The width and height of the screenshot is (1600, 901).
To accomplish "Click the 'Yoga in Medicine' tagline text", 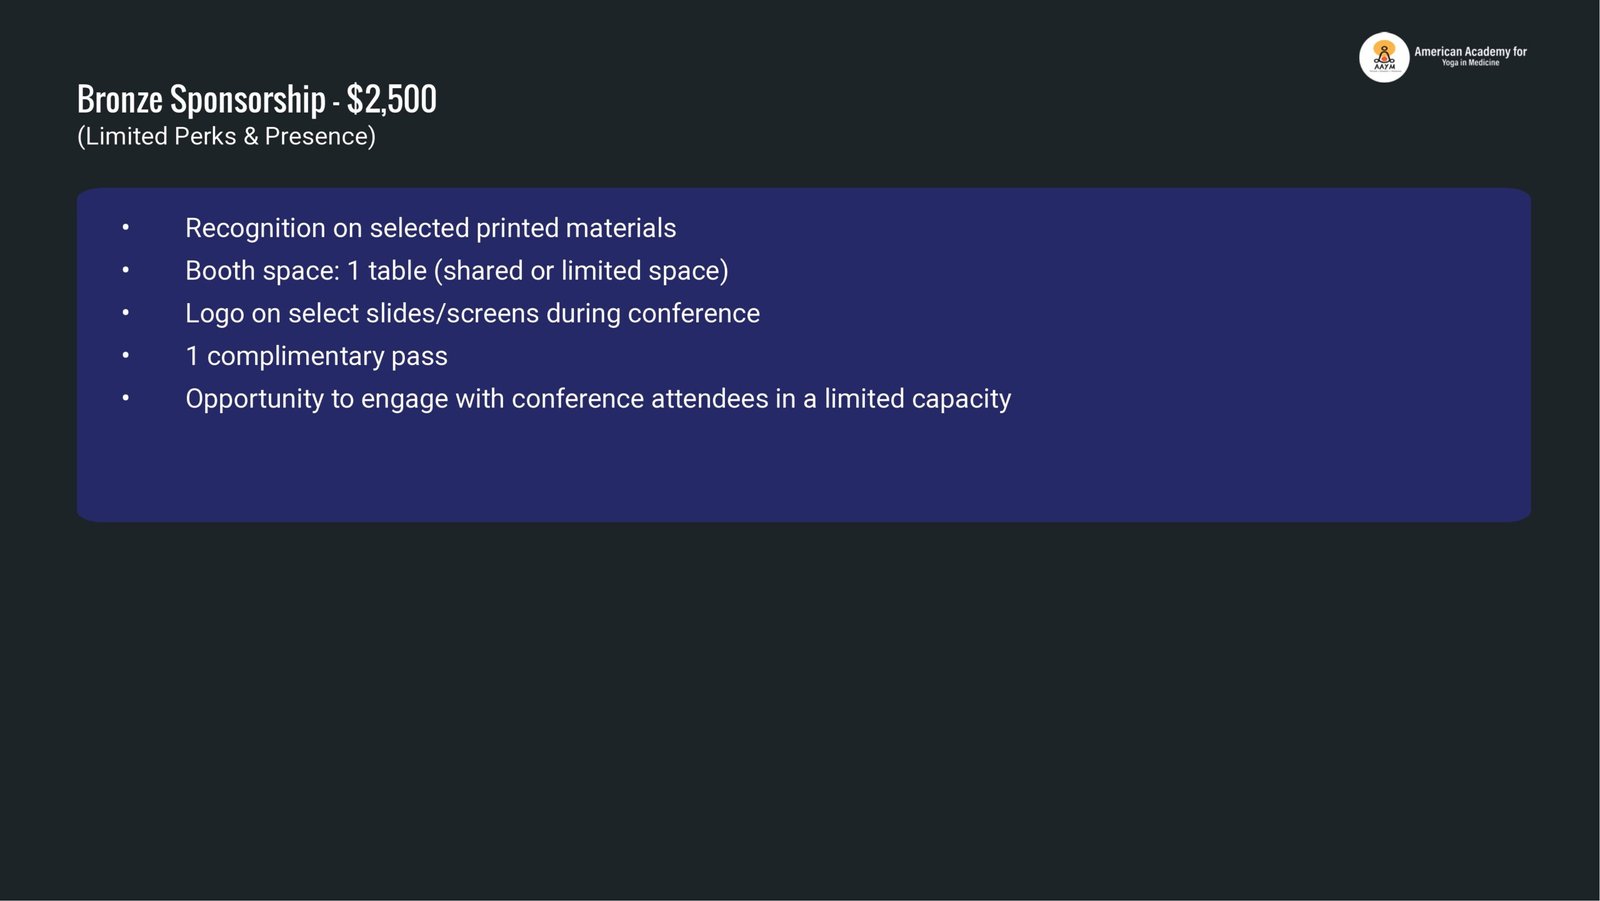I will (x=1470, y=63).
